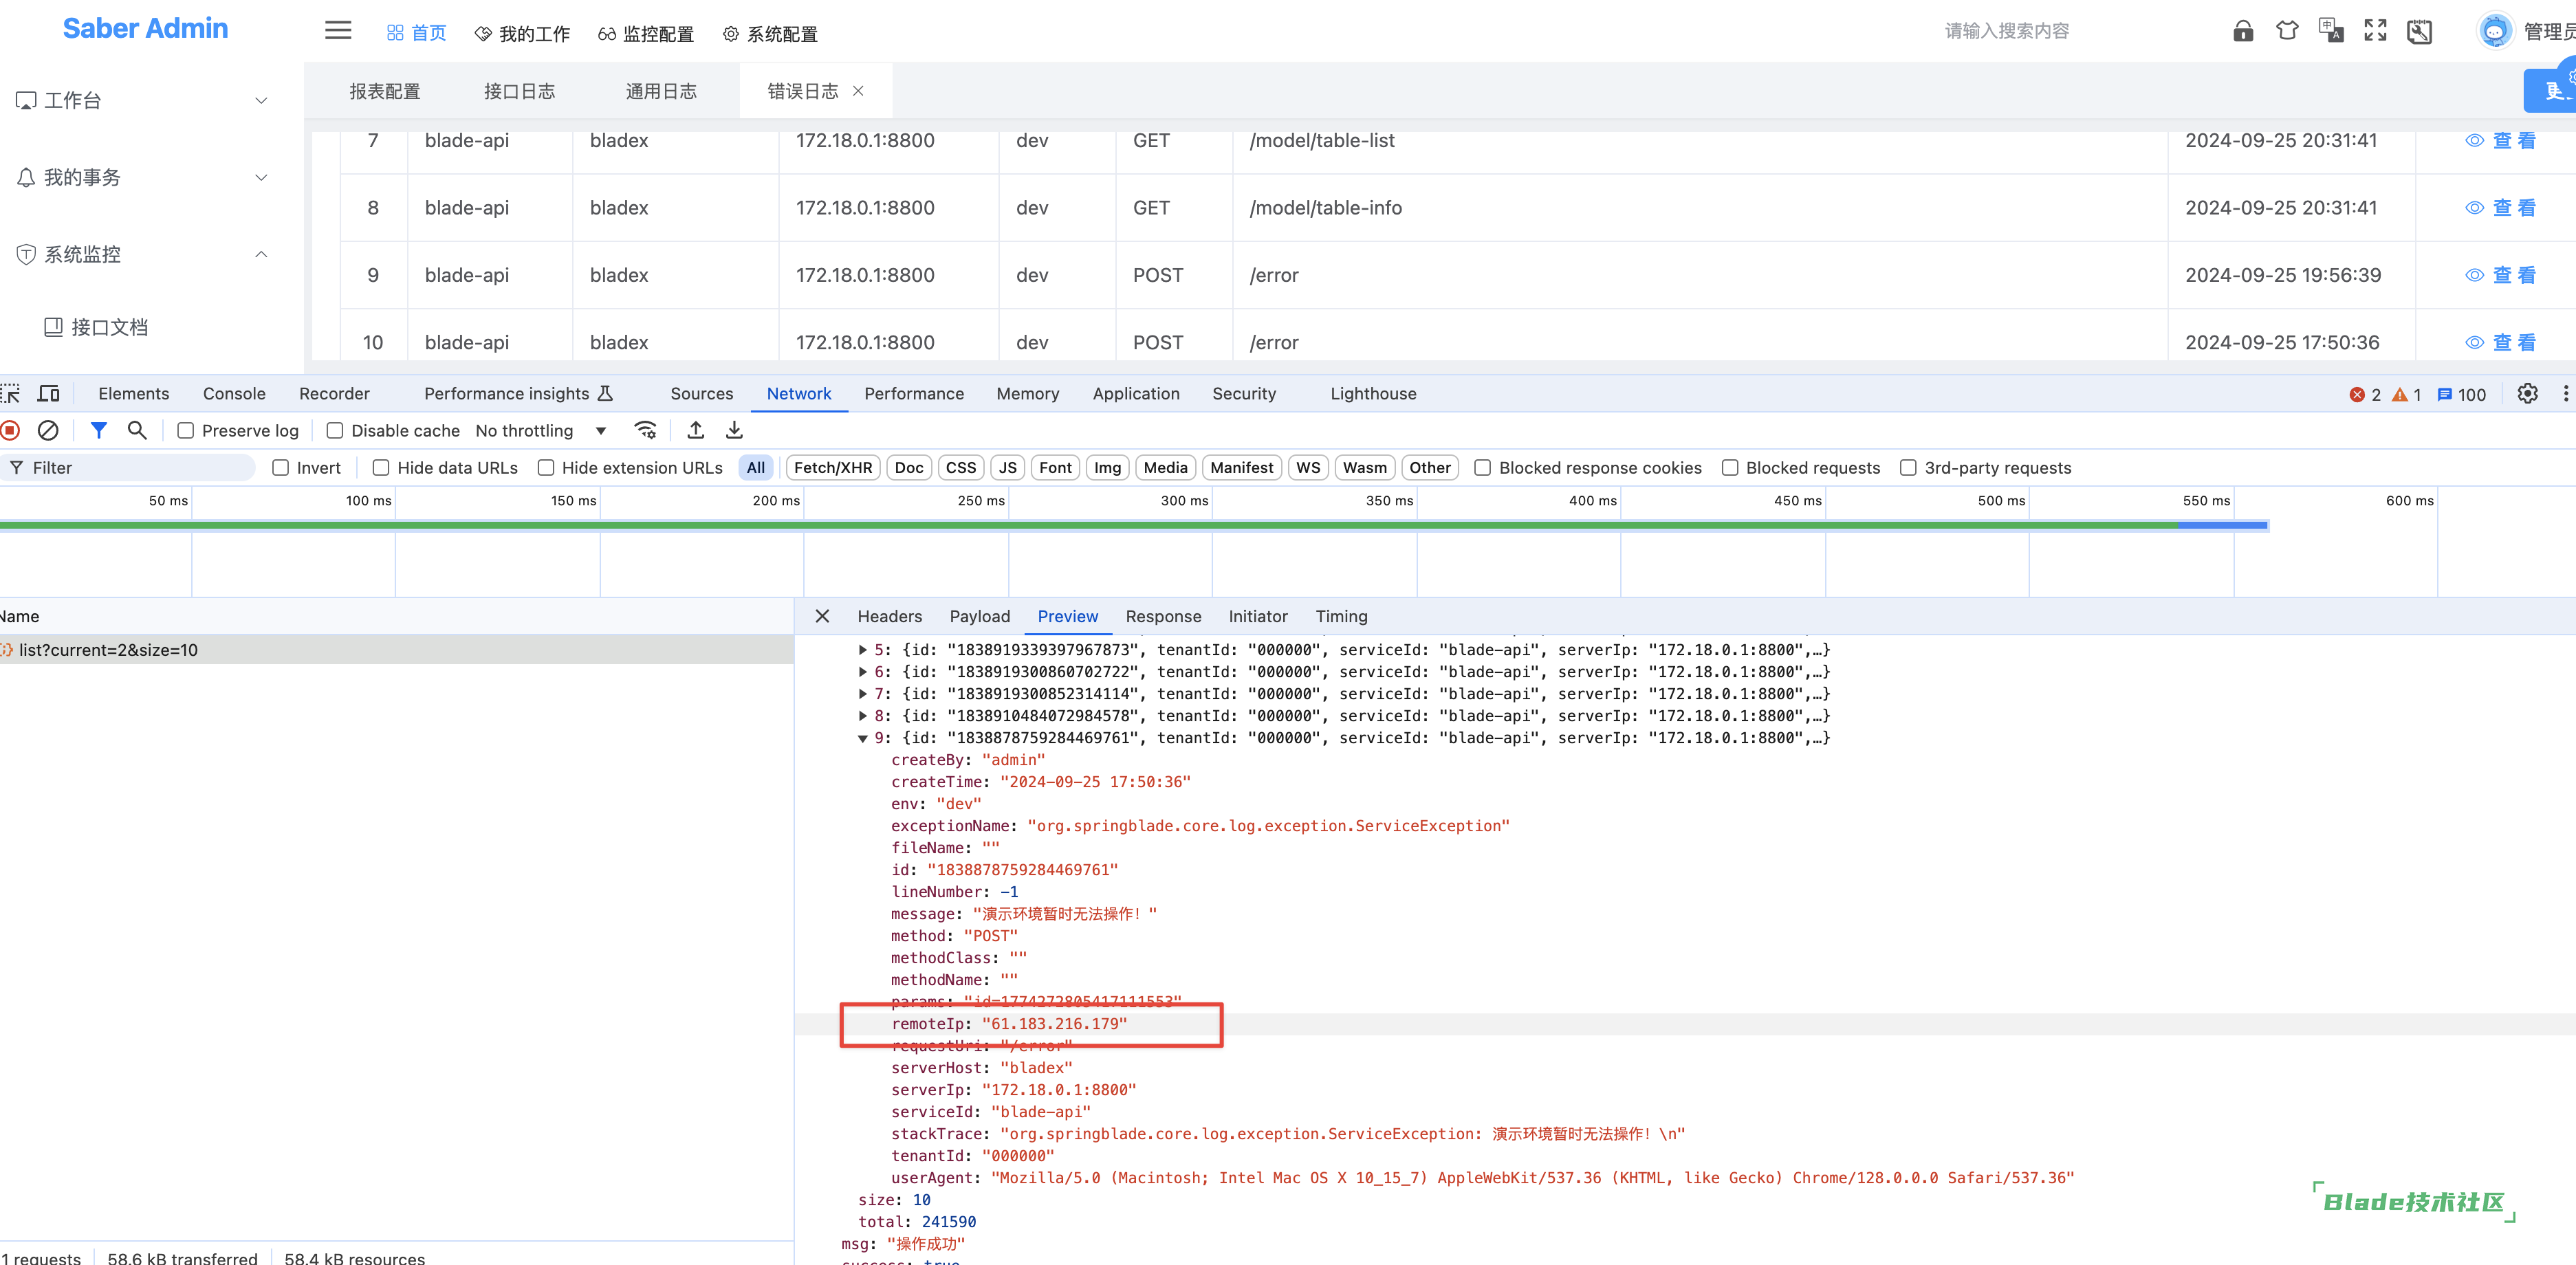This screenshot has width=2576, height=1265.
Task: Click 查看 for row 7 table-list
Action: tap(2501, 141)
